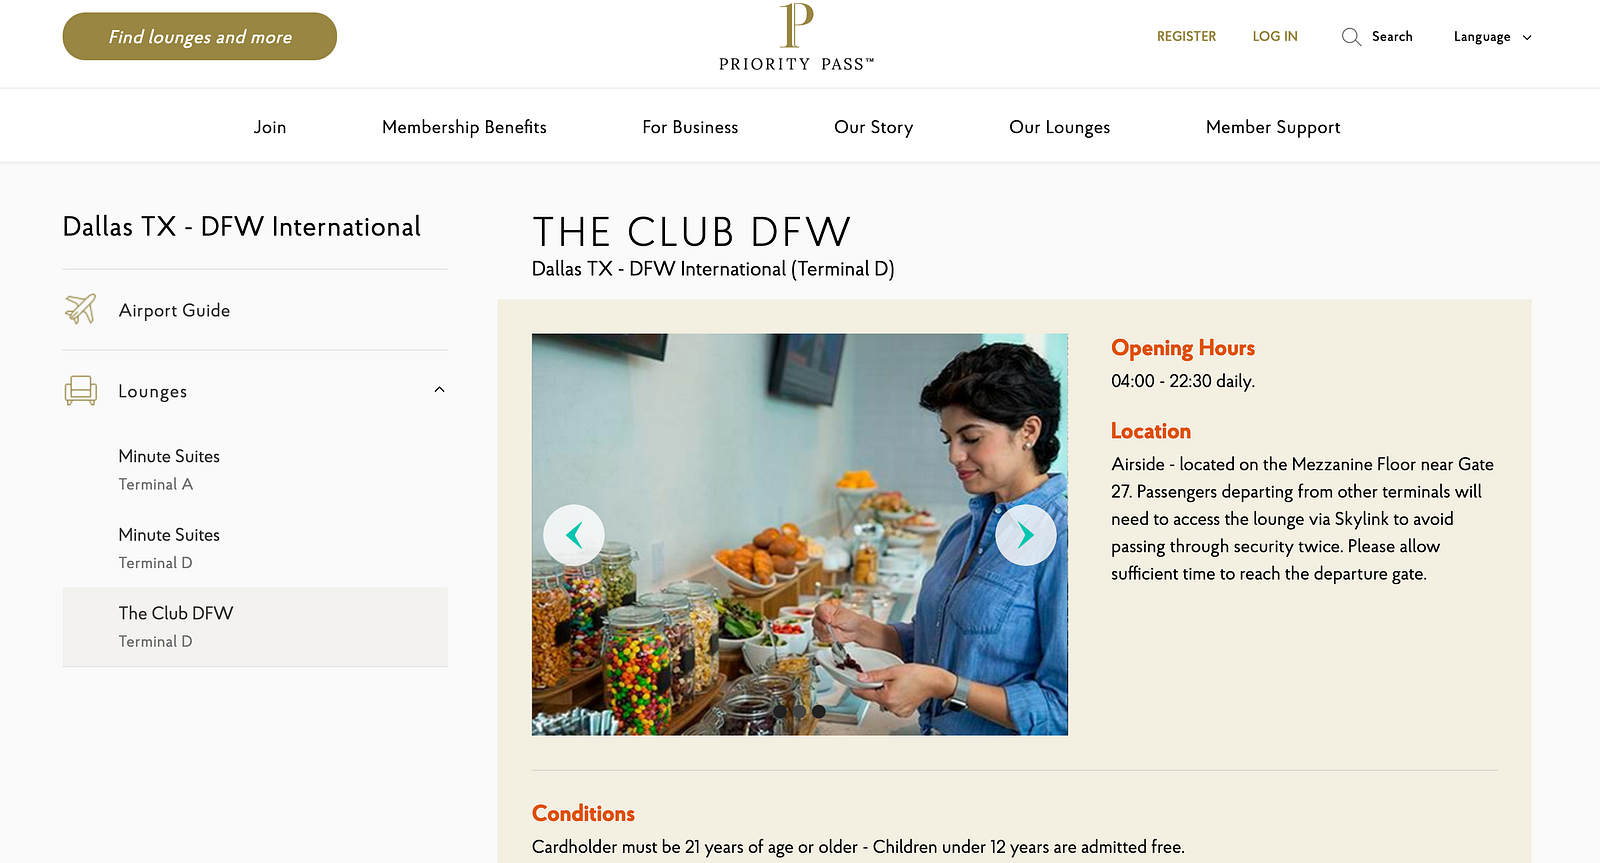This screenshot has height=863, width=1600.
Task: Open the Member Support menu
Action: 1273,127
